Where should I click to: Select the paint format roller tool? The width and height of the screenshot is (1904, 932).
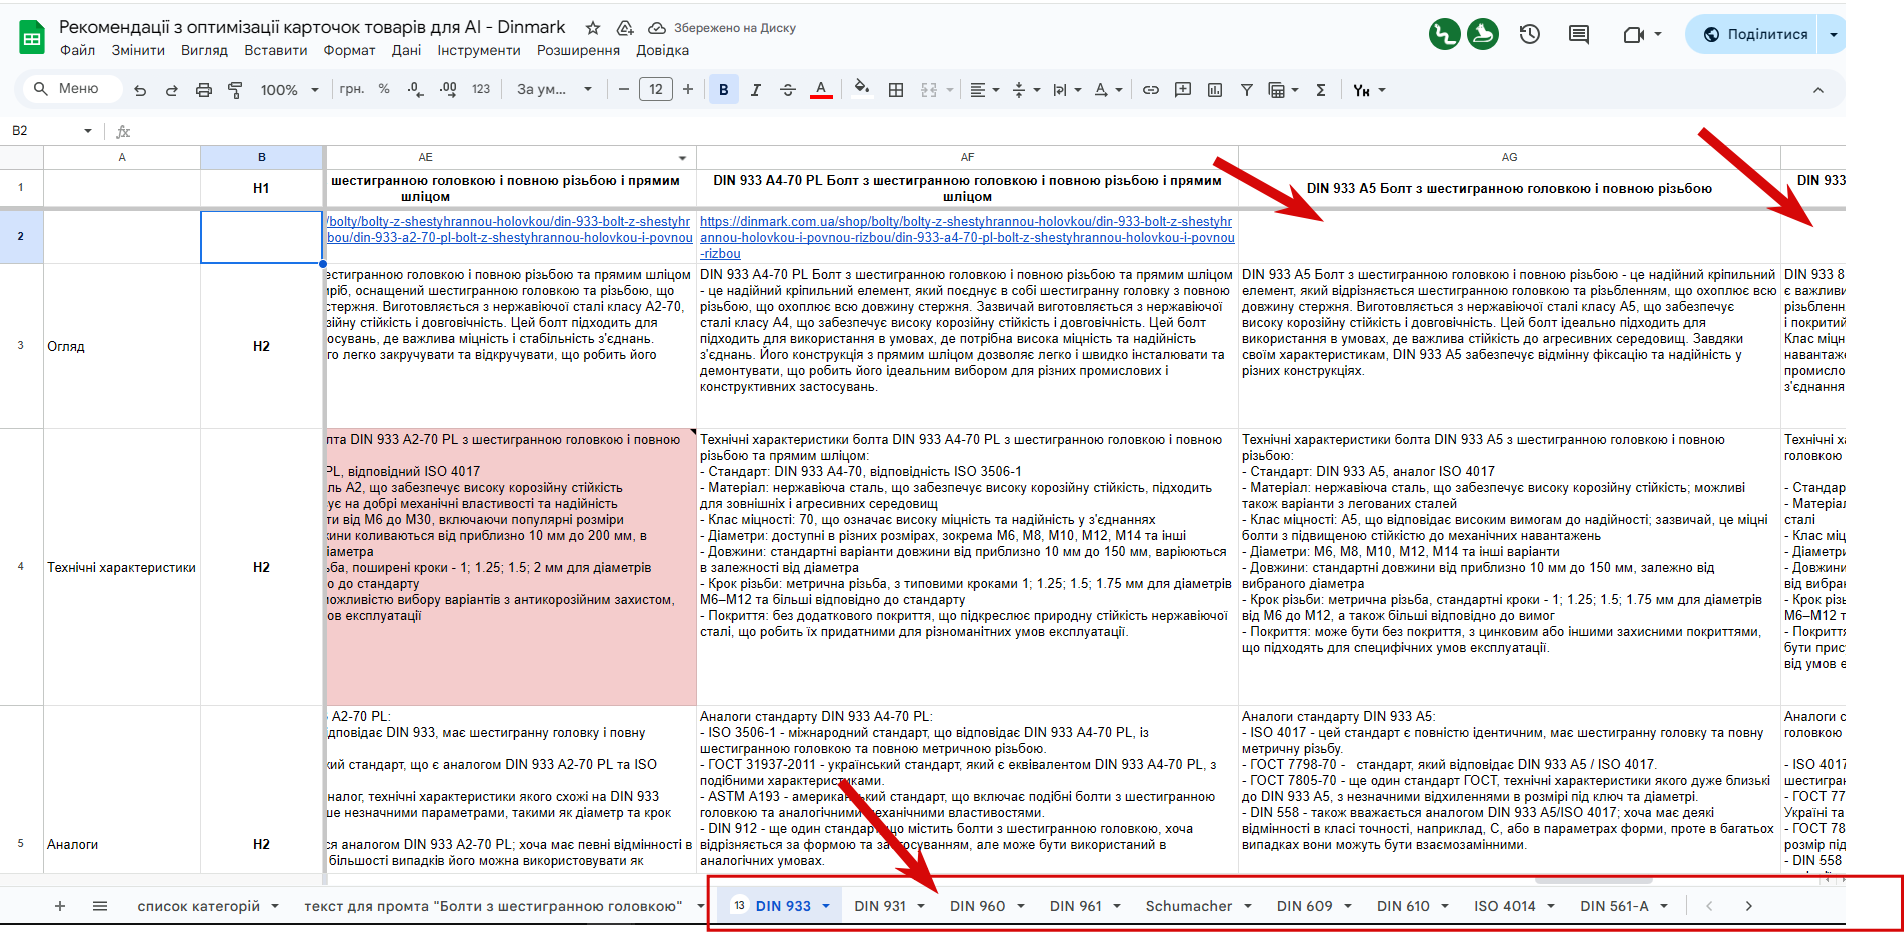[236, 90]
